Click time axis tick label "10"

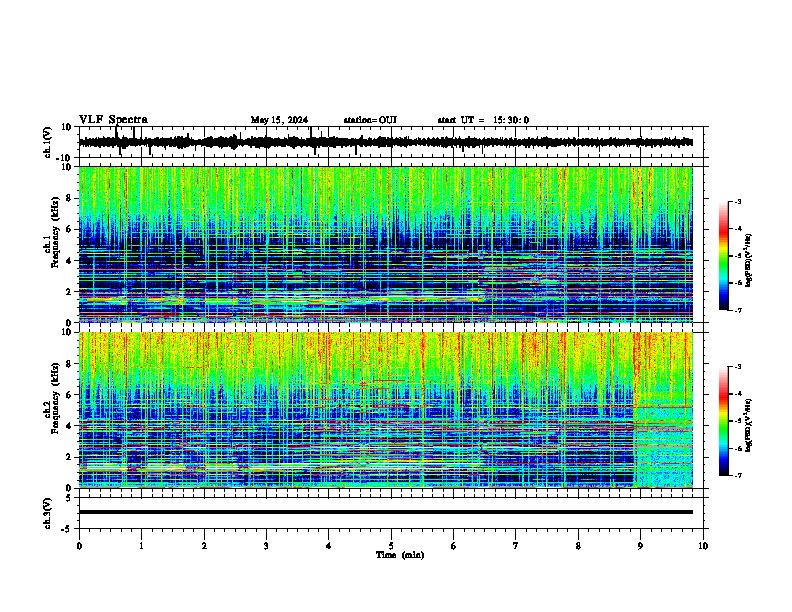(x=703, y=546)
